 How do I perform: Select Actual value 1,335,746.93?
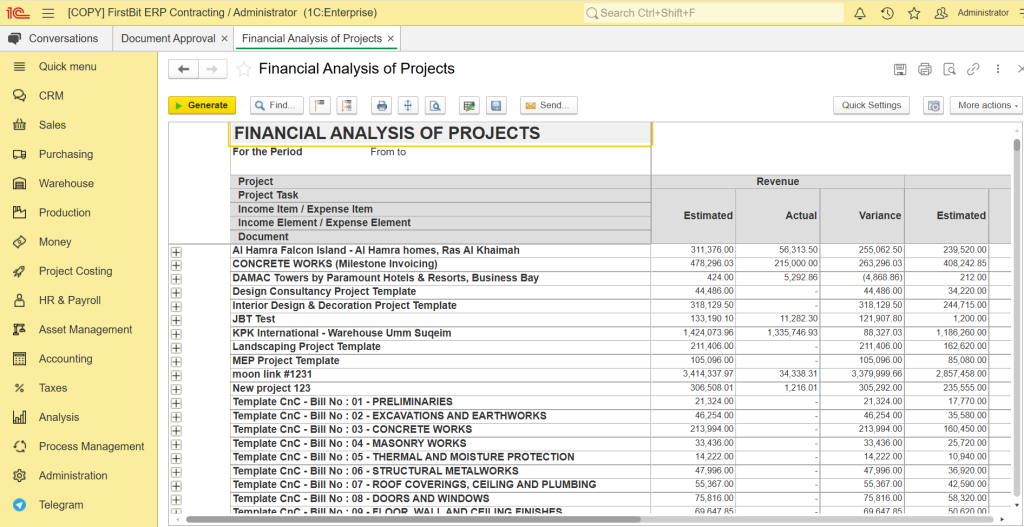[778, 333]
